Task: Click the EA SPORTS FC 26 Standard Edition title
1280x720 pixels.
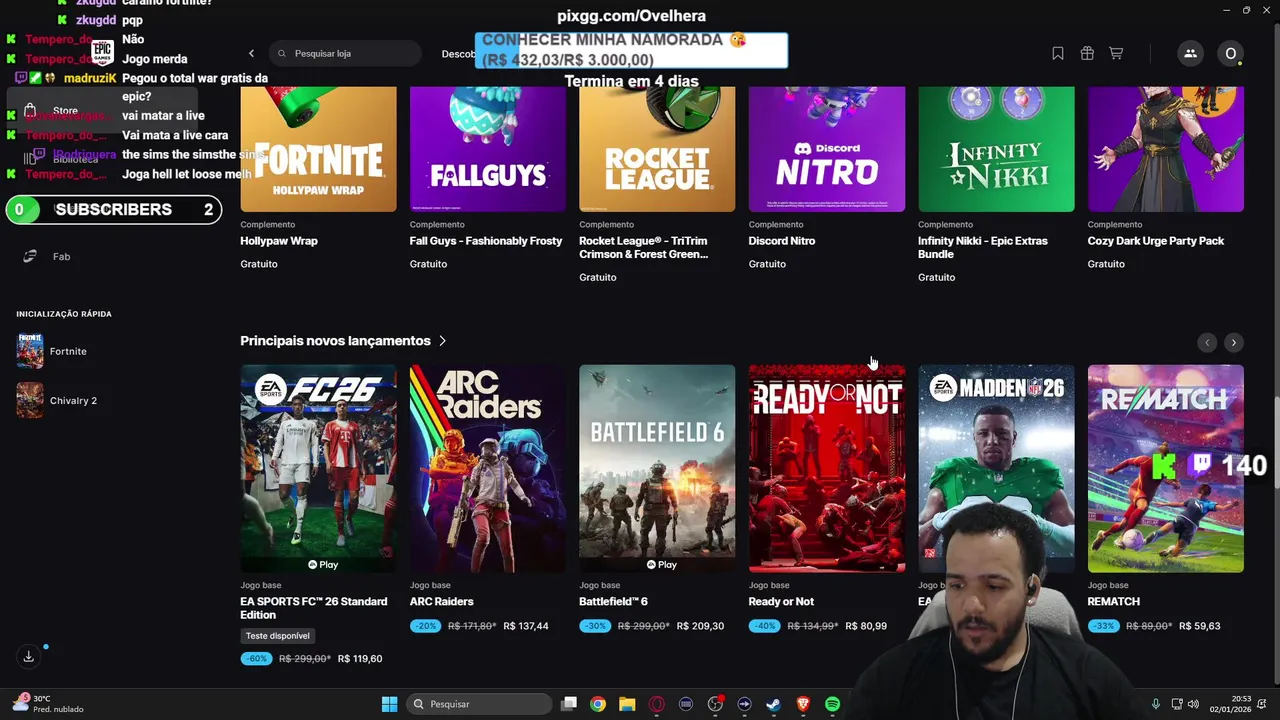Action: coord(314,608)
